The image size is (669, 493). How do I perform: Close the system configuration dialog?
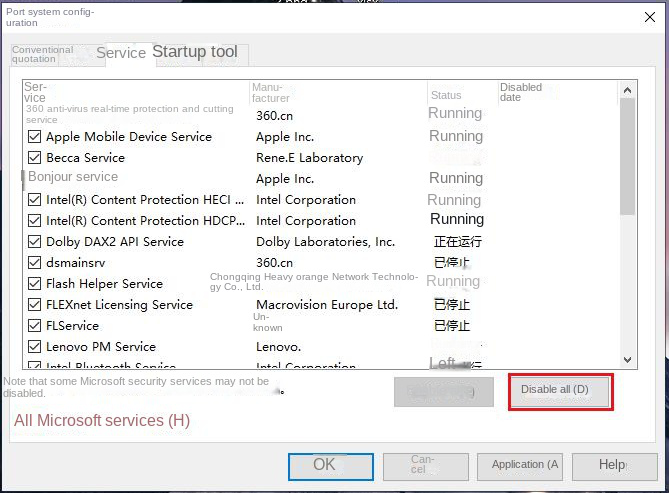[x=649, y=17]
